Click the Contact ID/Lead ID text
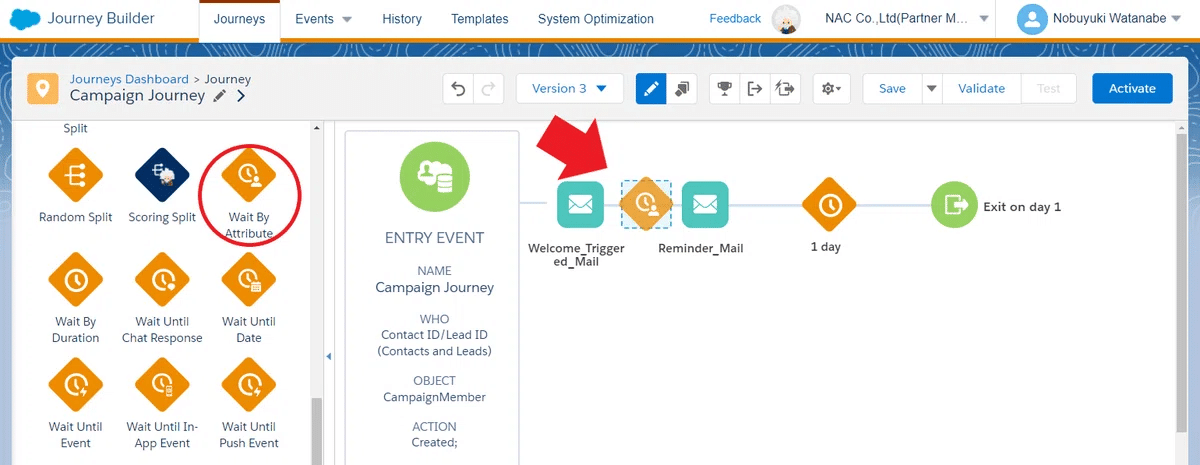 point(434,335)
